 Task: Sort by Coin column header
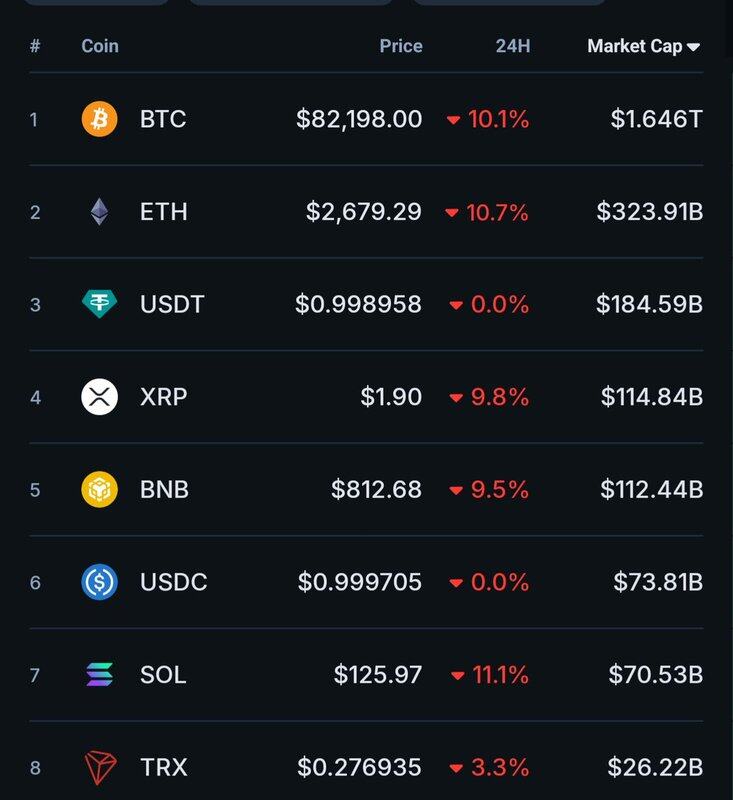coord(99,46)
